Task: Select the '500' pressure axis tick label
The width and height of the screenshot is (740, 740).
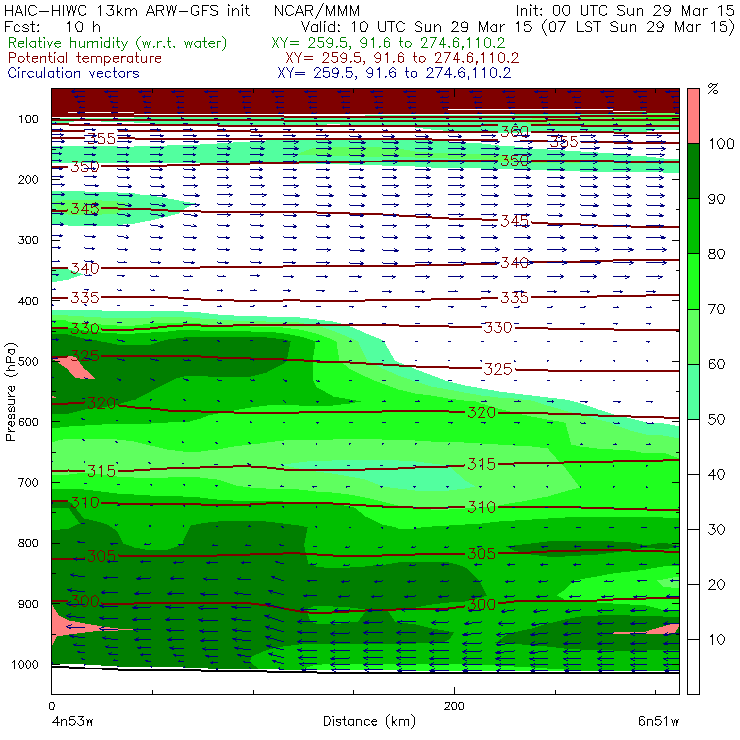Action: coord(28,361)
